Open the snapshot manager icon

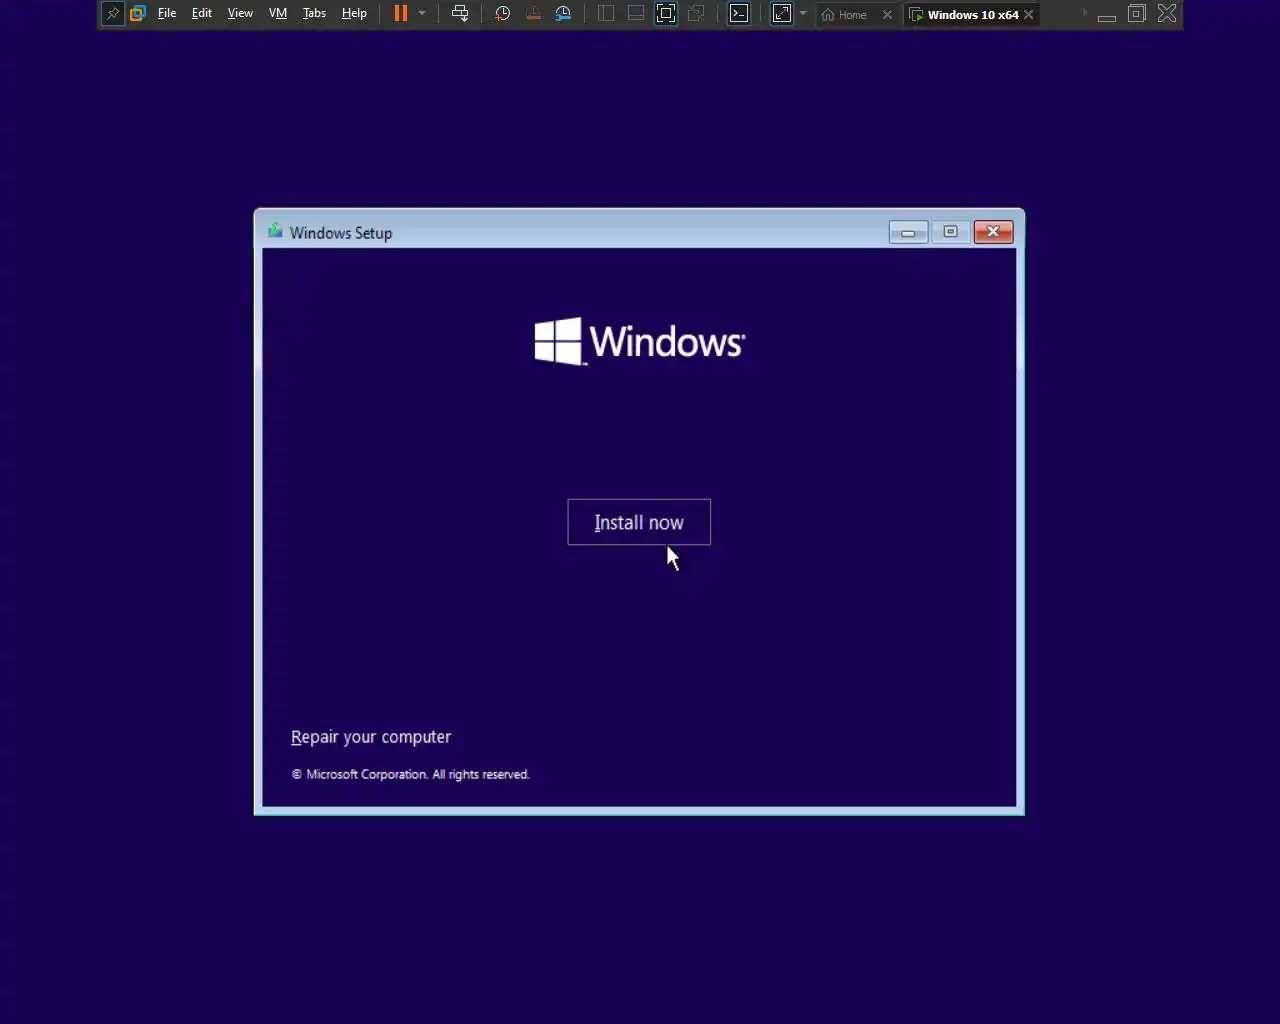563,14
